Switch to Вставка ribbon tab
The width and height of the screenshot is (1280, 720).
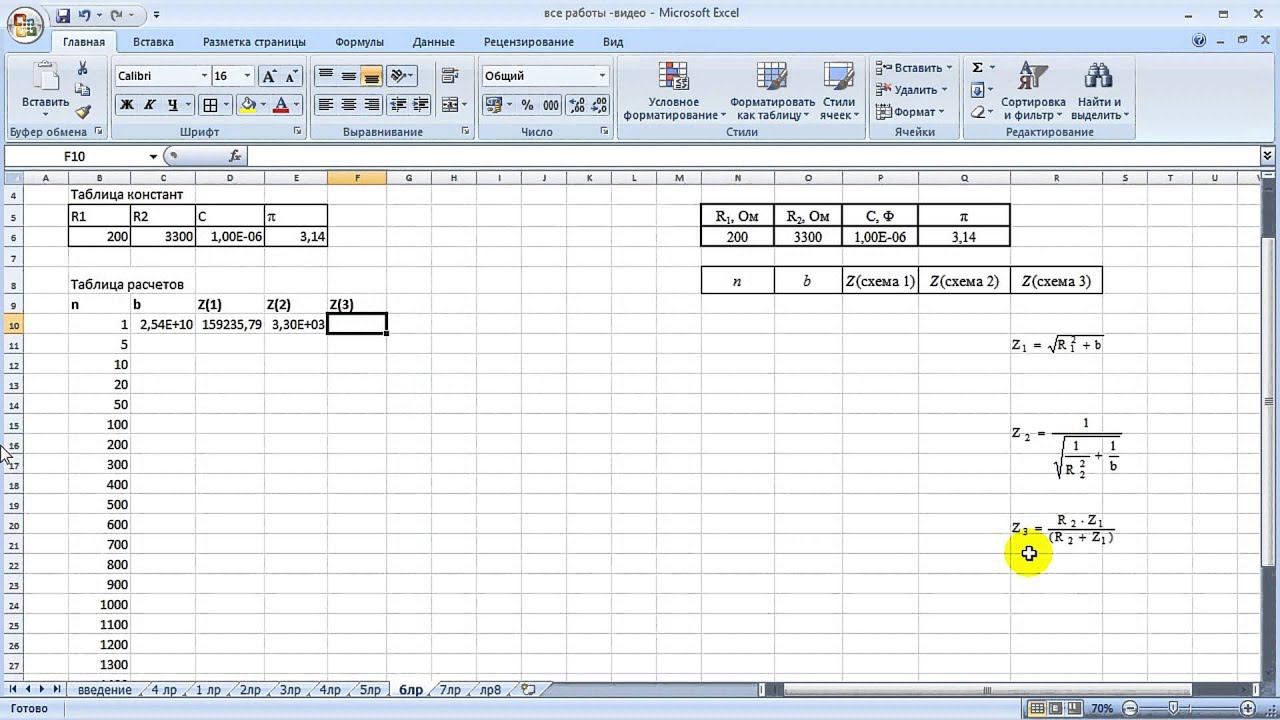pyautogui.click(x=153, y=42)
